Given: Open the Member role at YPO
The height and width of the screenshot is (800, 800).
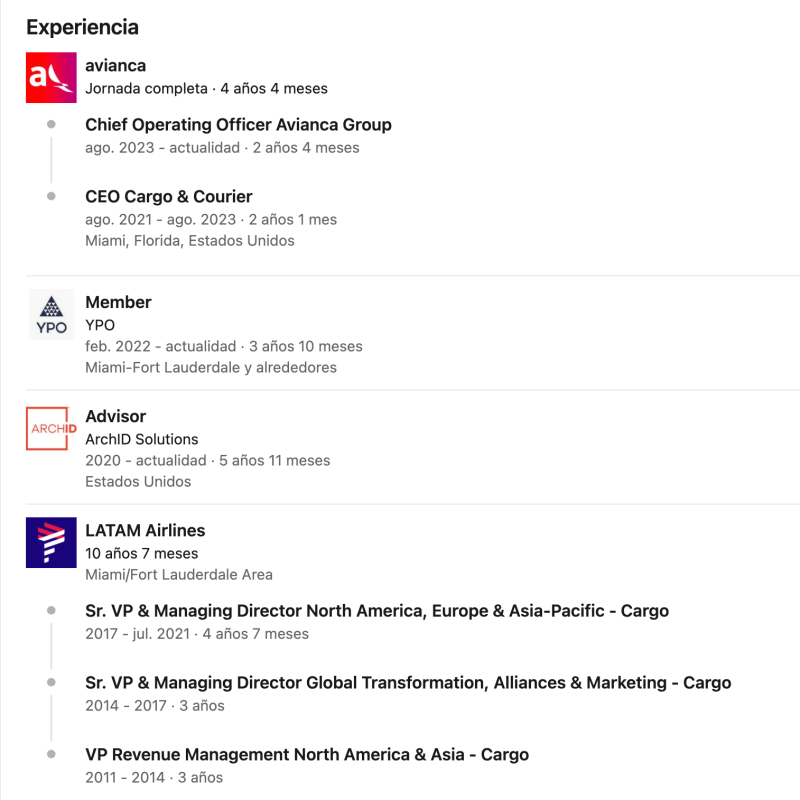Looking at the screenshot, I should pyautogui.click(x=118, y=302).
